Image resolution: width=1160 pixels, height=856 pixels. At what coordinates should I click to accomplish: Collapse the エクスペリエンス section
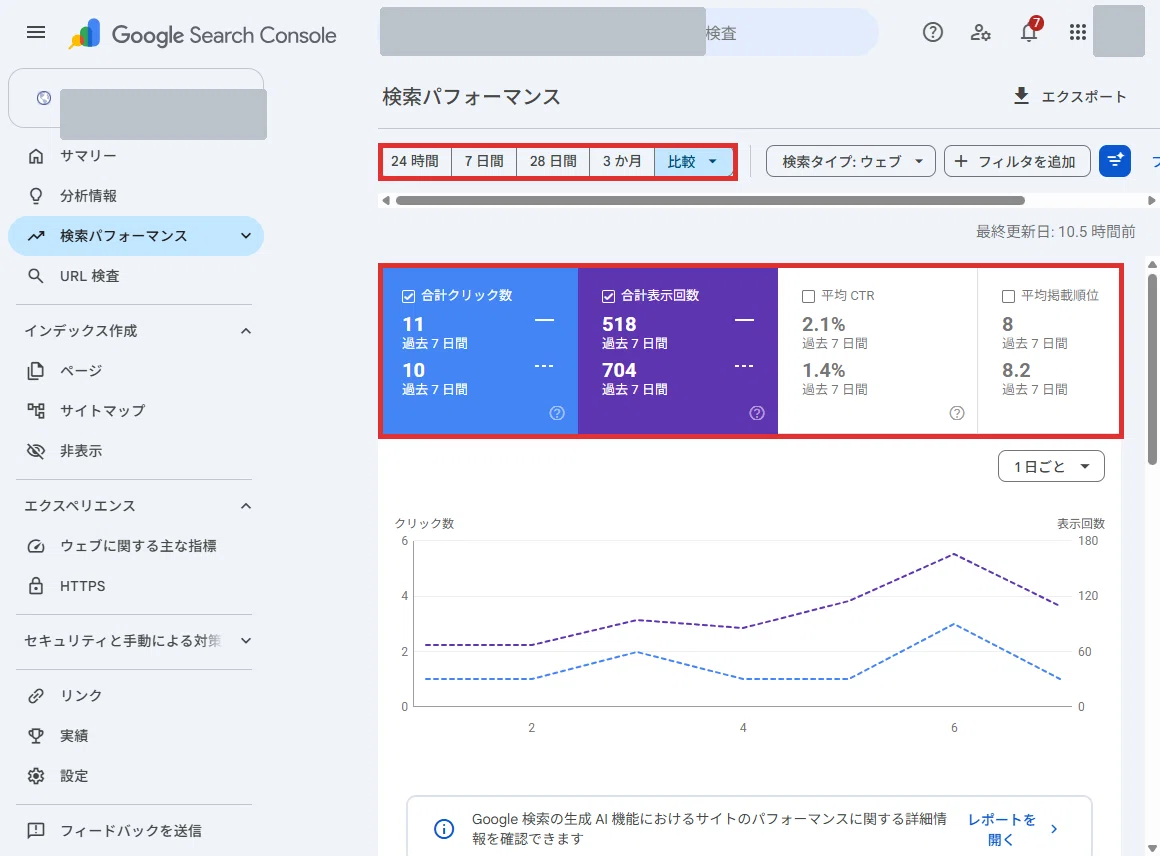(246, 506)
